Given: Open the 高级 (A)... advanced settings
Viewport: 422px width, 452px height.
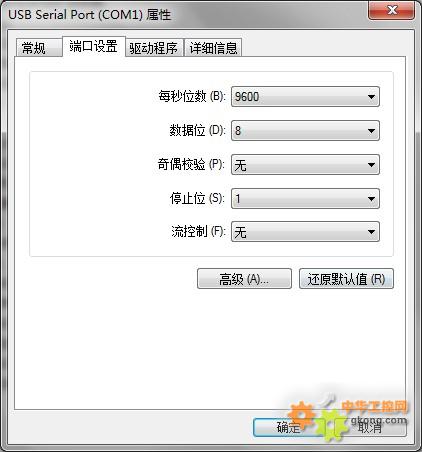Looking at the screenshot, I should (244, 279).
